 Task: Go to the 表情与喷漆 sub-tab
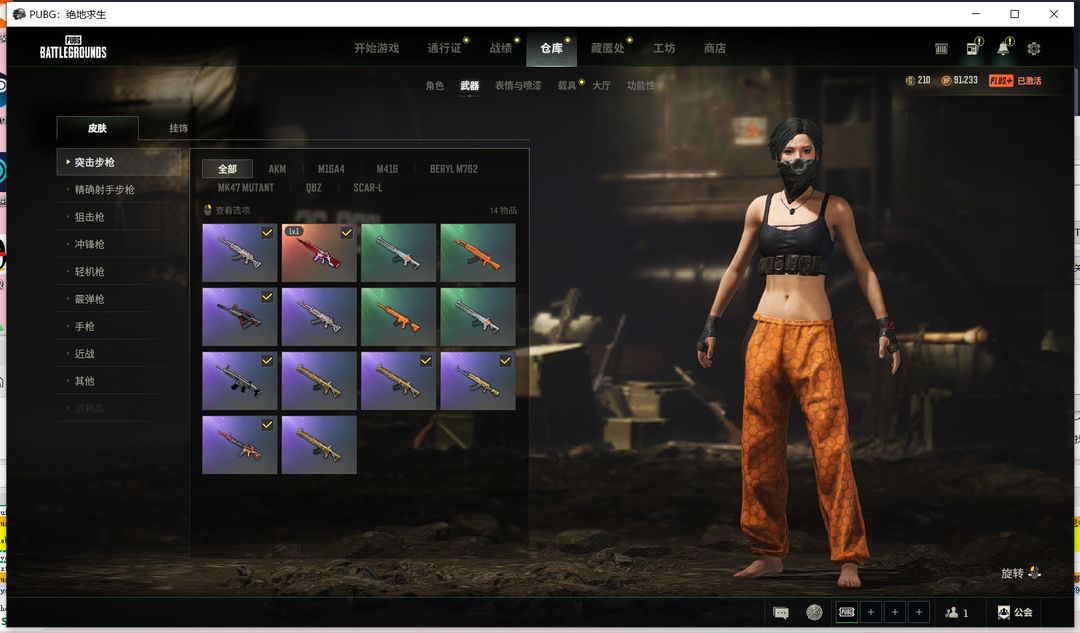coord(518,85)
